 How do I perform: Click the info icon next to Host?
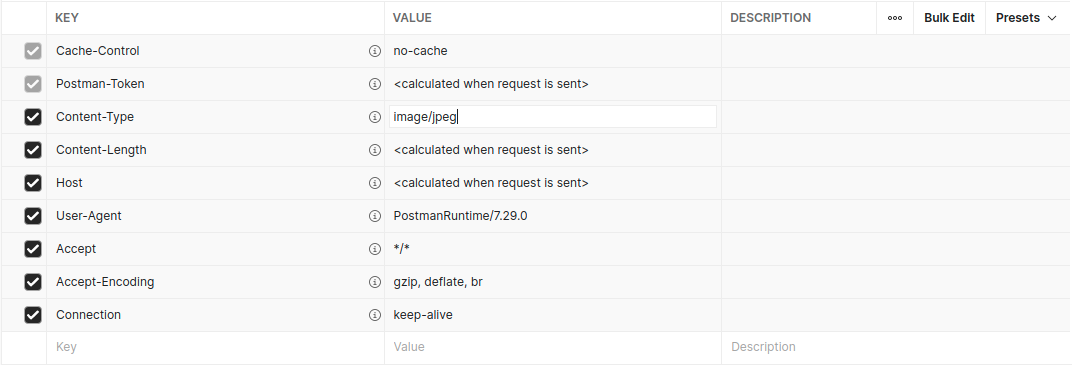tap(375, 183)
